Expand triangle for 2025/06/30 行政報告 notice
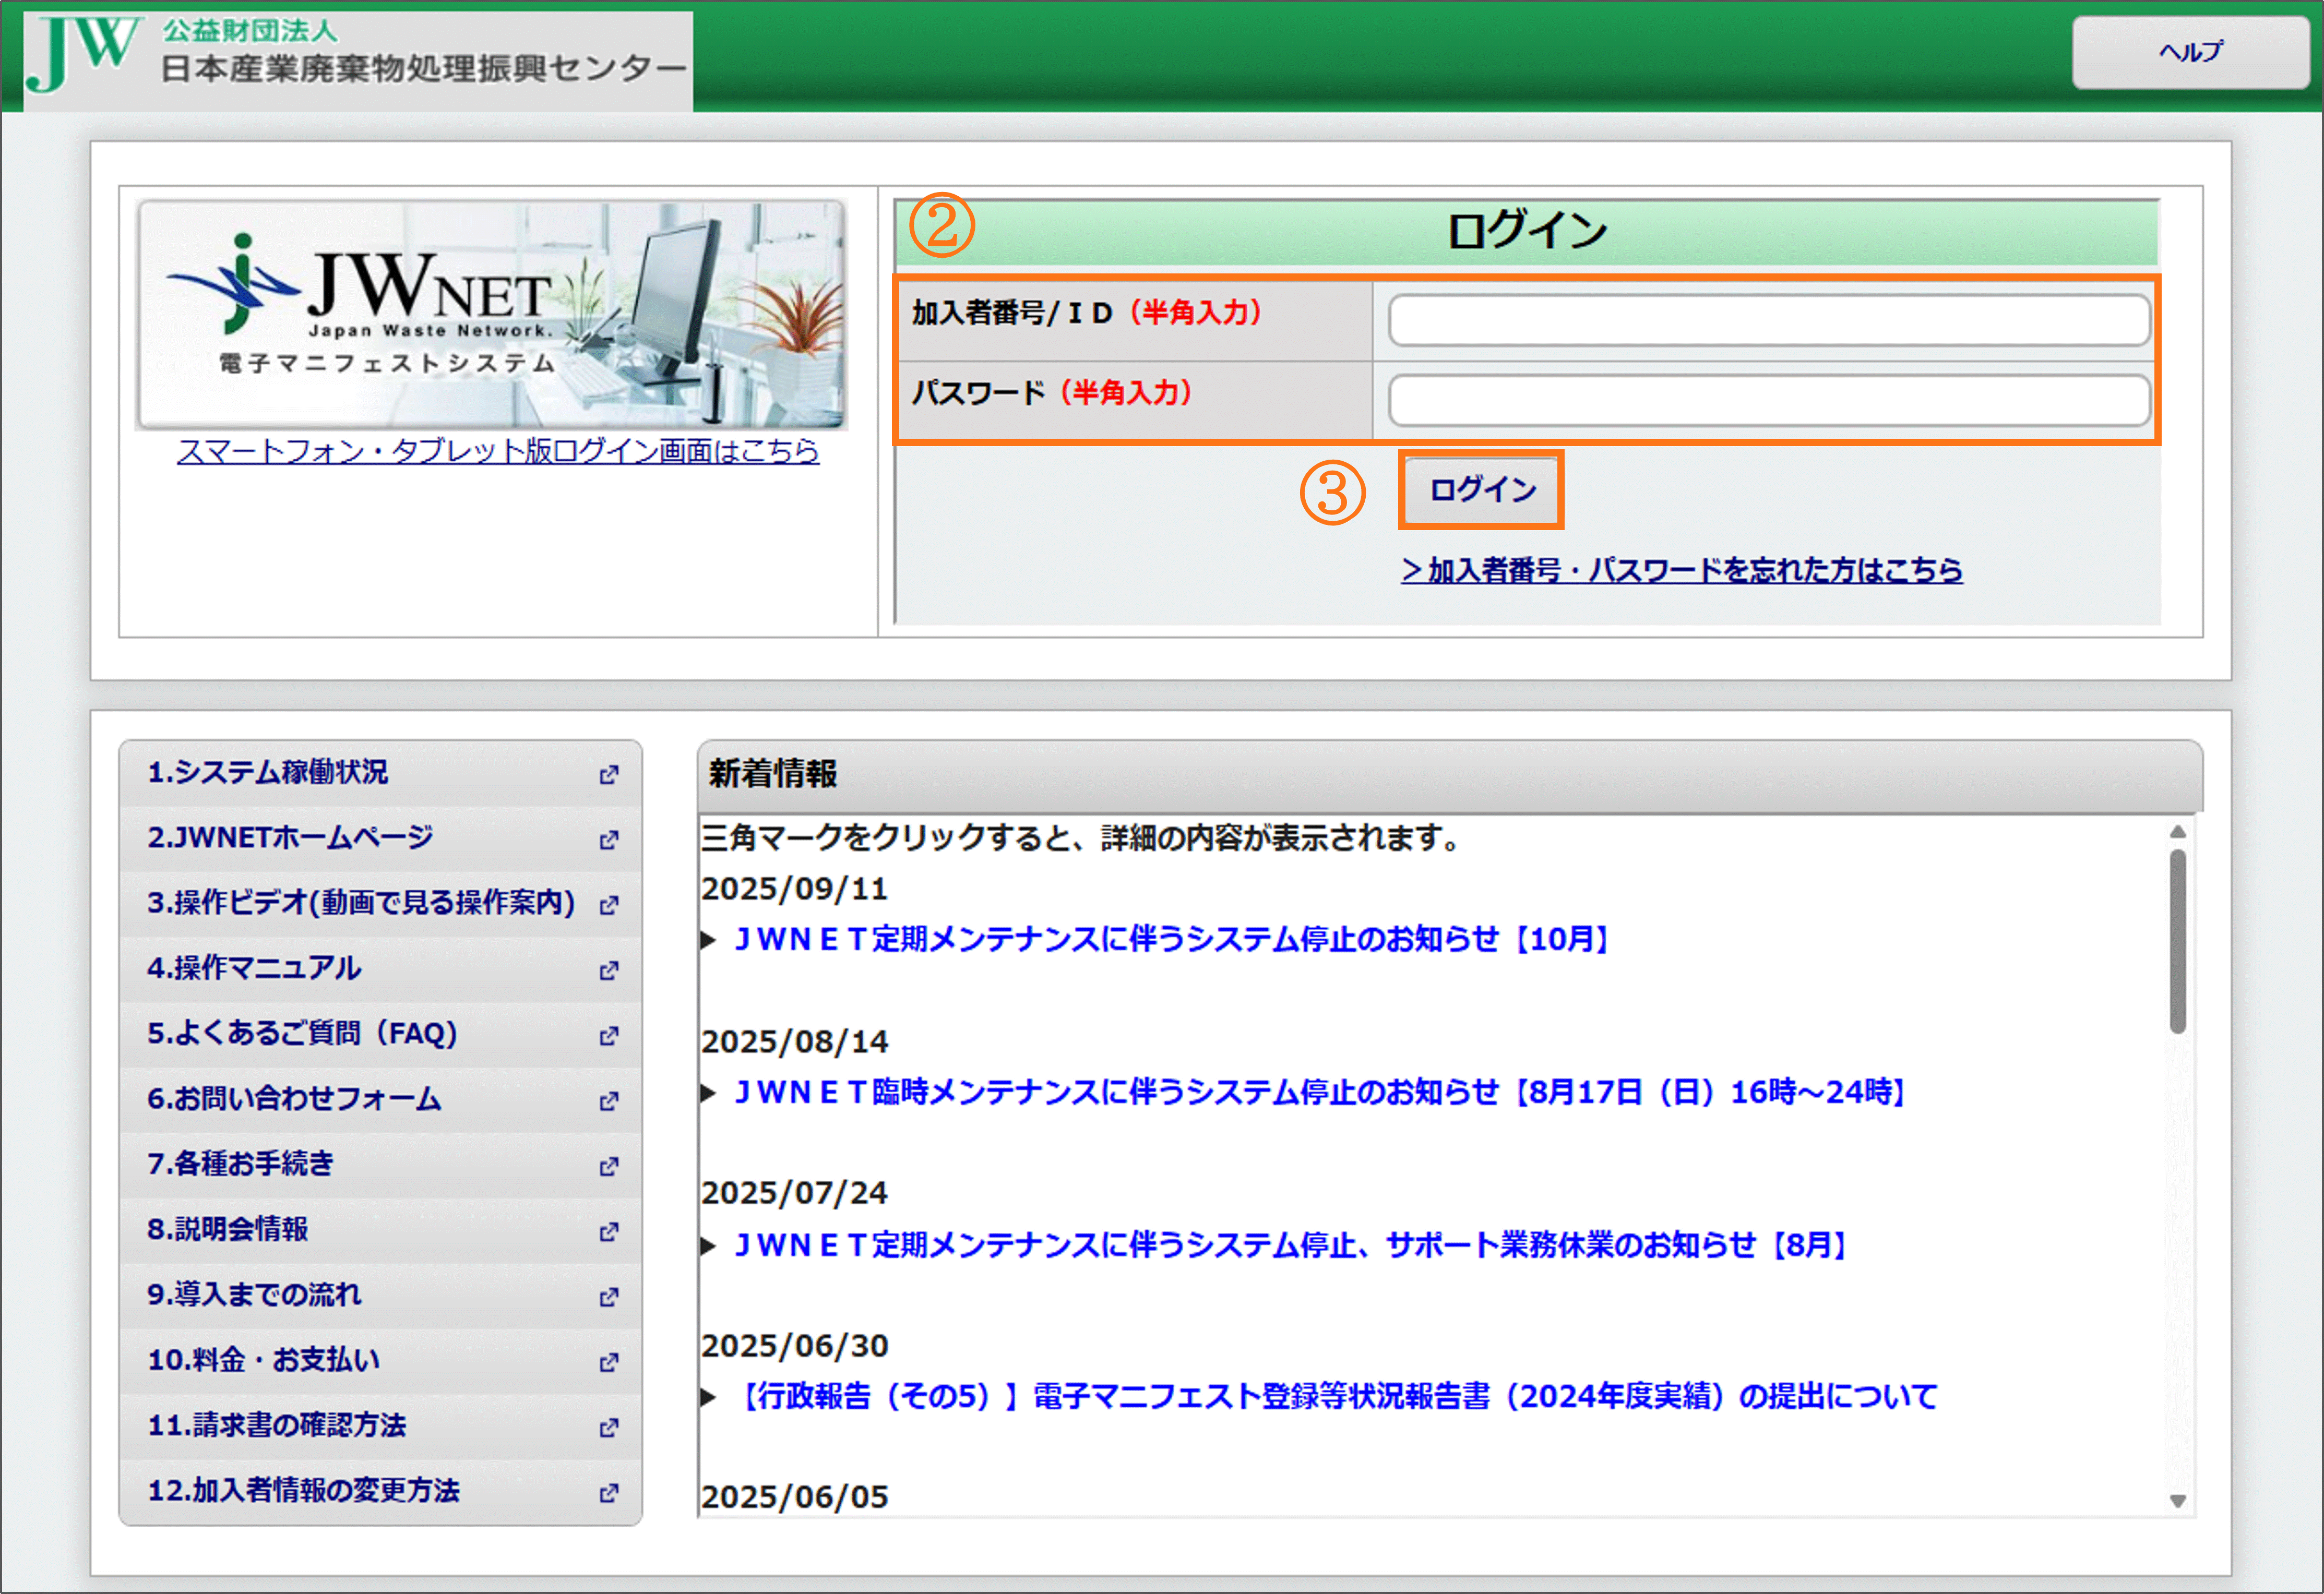Viewport: 2324px width, 1594px height. point(708,1397)
